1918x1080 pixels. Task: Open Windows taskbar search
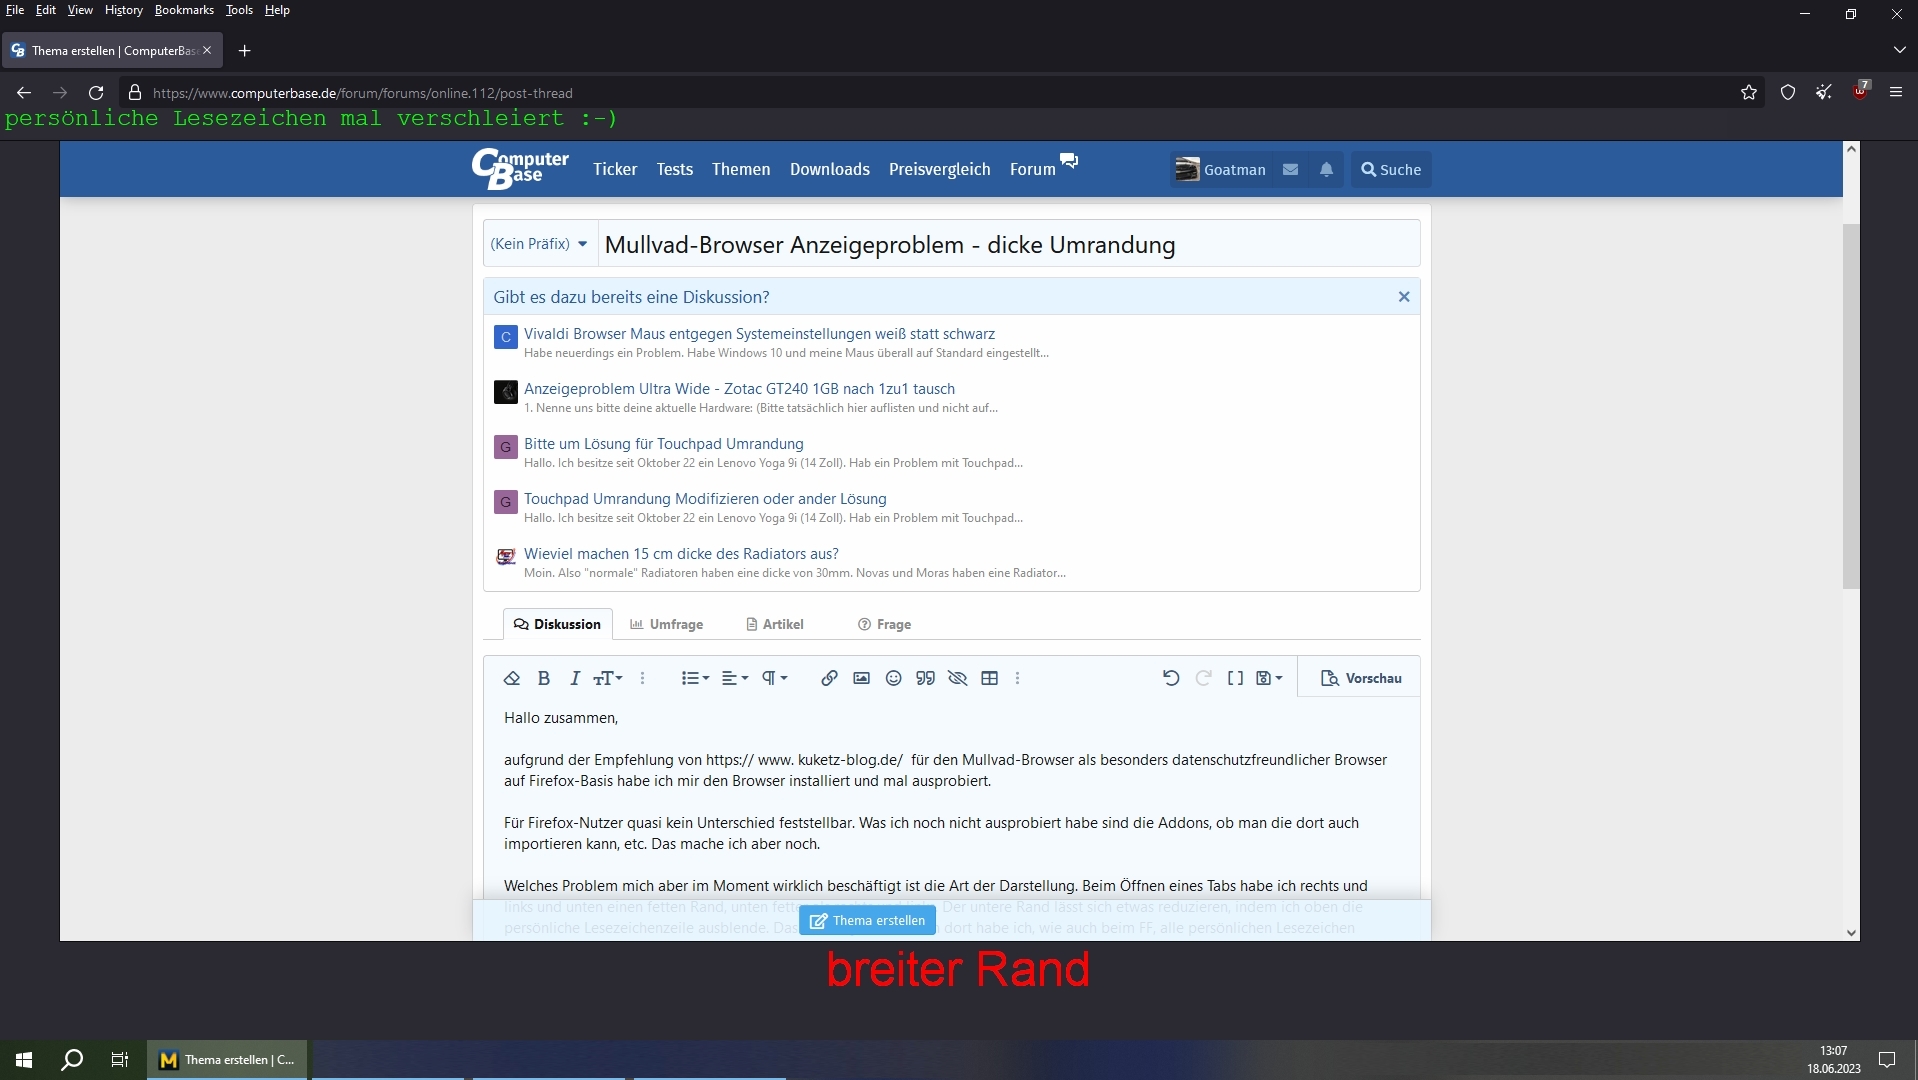click(72, 1060)
